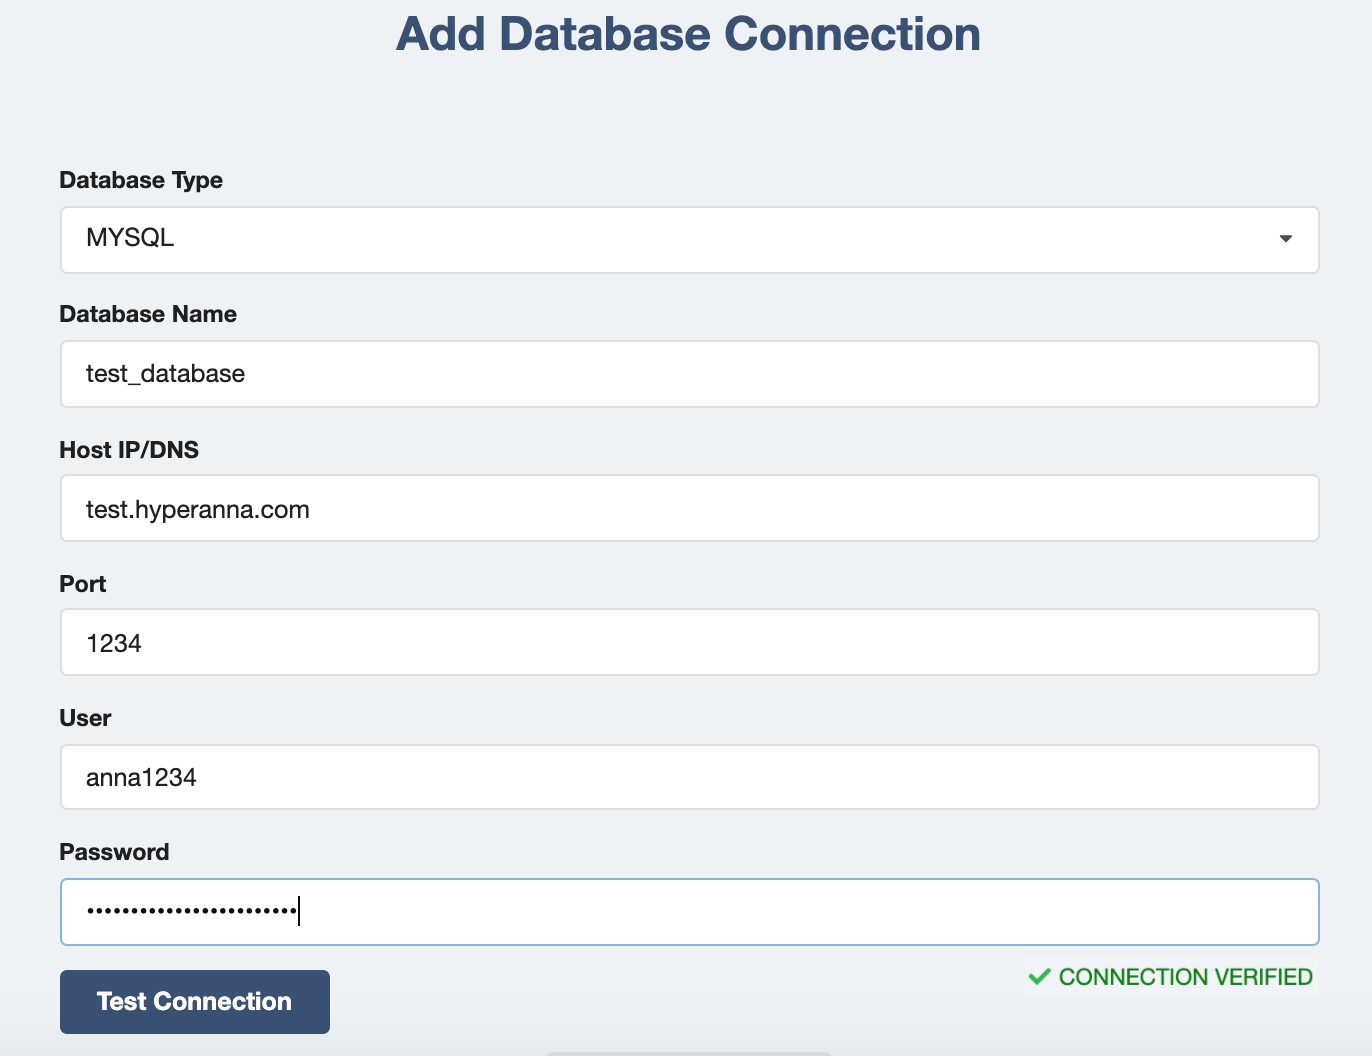Screen dimensions: 1372x1056
Task: Click the CONNECTION VERIFIED status text
Action: [x=1188, y=977]
